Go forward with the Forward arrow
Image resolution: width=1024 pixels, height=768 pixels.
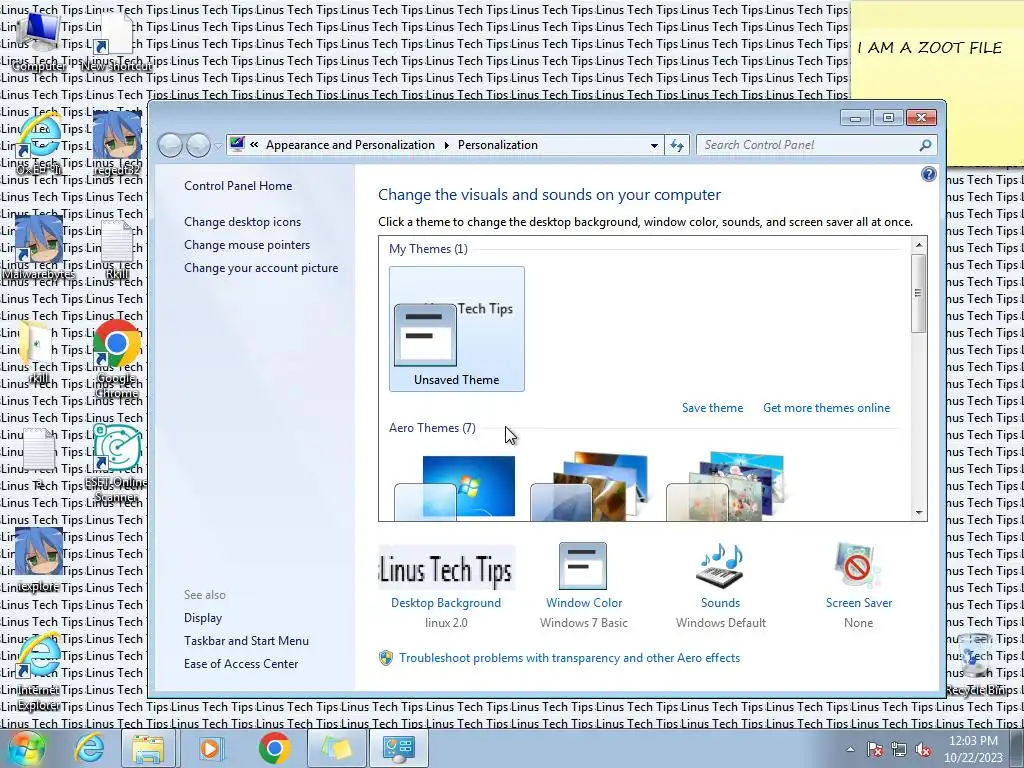198,145
